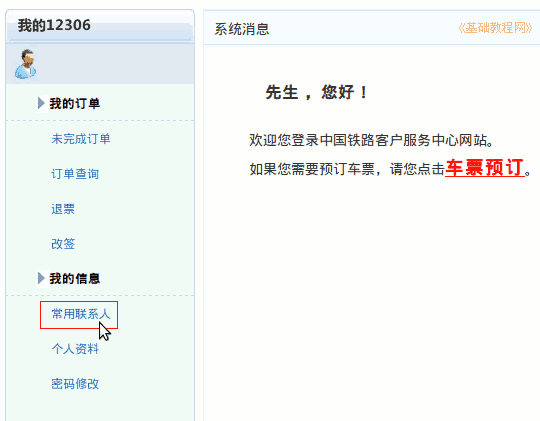Open 常用联系人 link
This screenshot has width=540, height=421.
point(81,314)
